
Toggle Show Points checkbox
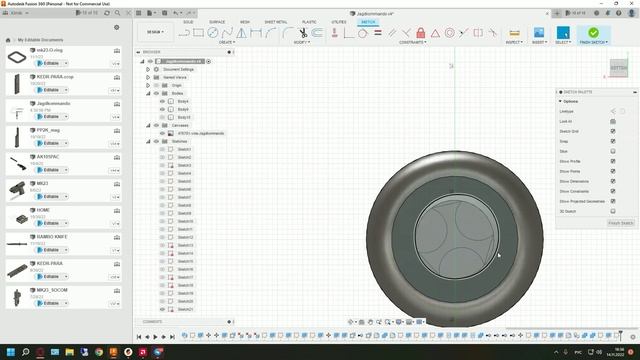(x=613, y=171)
